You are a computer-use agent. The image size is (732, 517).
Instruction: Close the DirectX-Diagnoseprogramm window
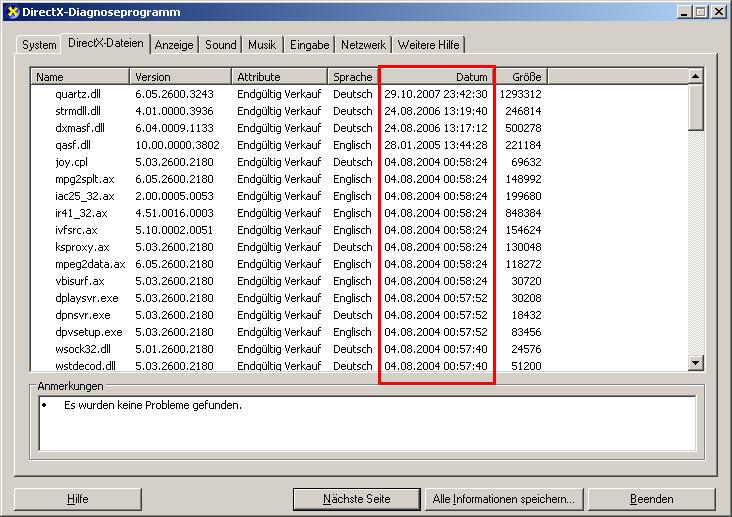718,12
